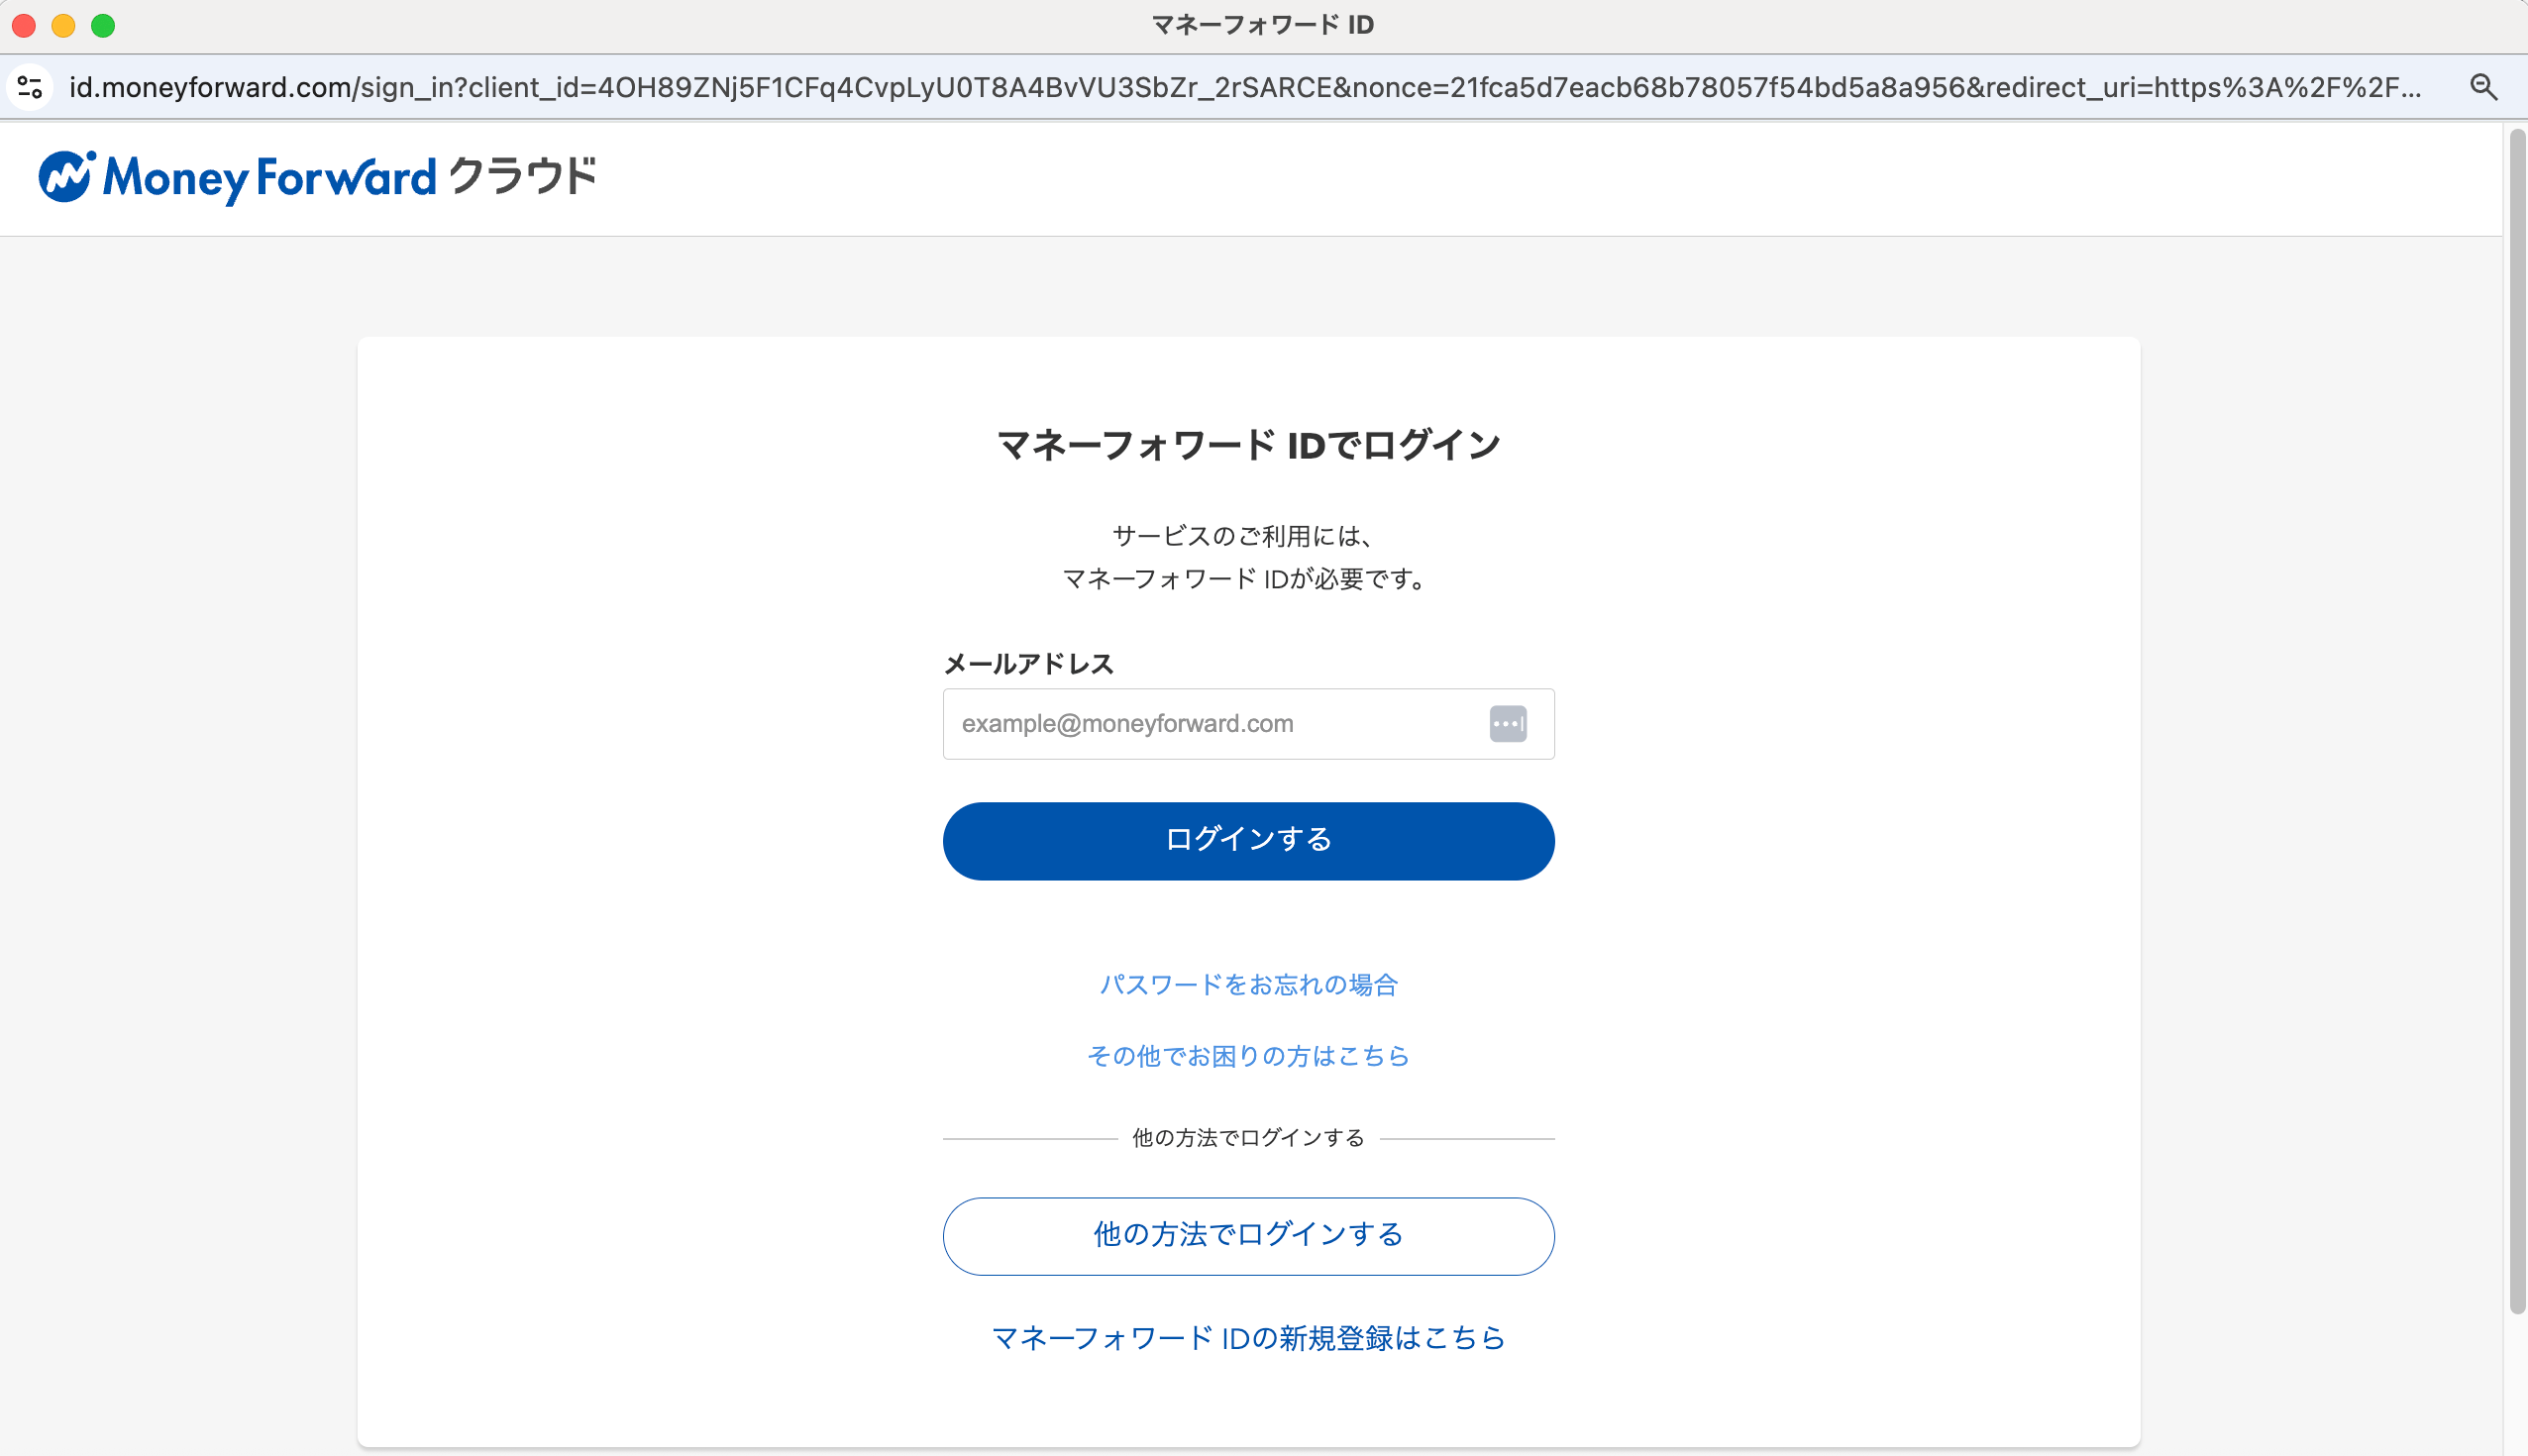Close the window with red button

tap(24, 25)
